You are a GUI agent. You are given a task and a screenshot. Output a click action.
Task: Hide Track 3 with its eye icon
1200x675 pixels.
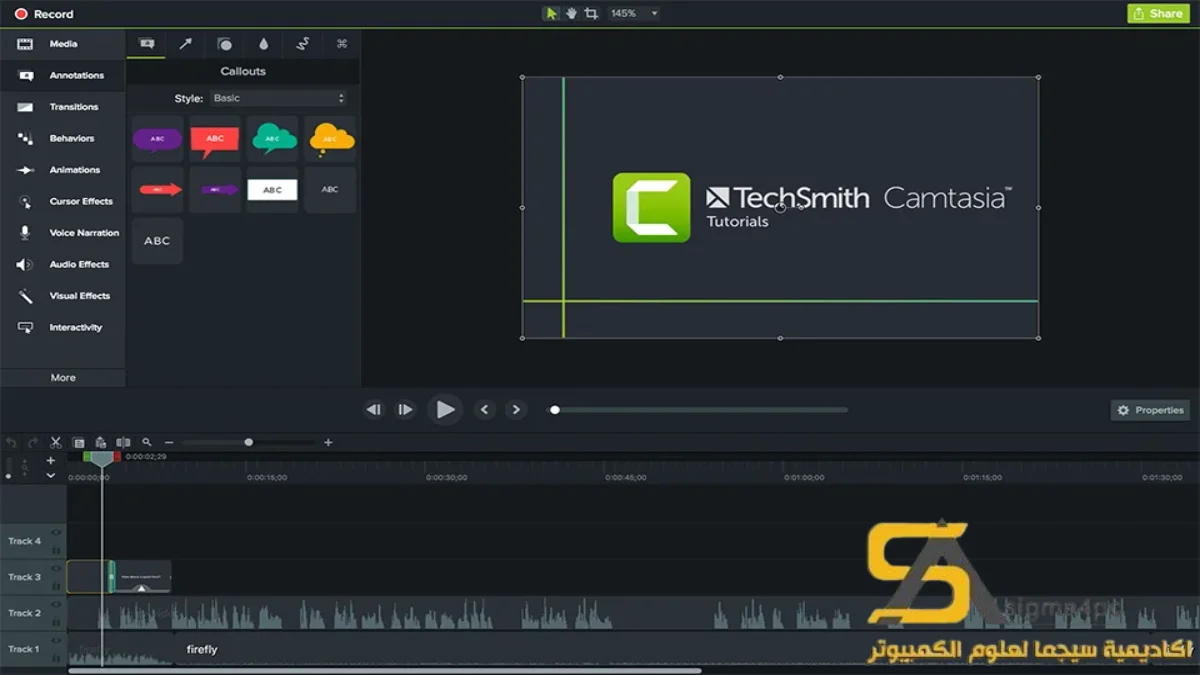click(56, 569)
